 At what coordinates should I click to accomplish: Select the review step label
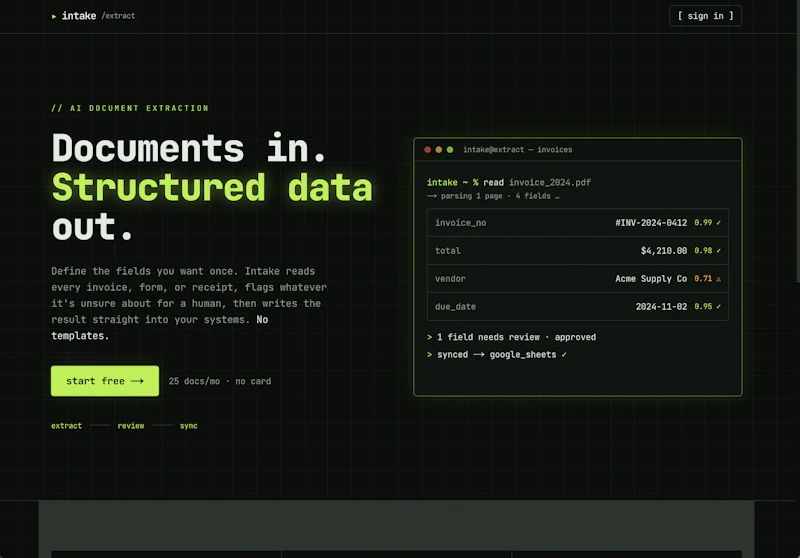131,426
